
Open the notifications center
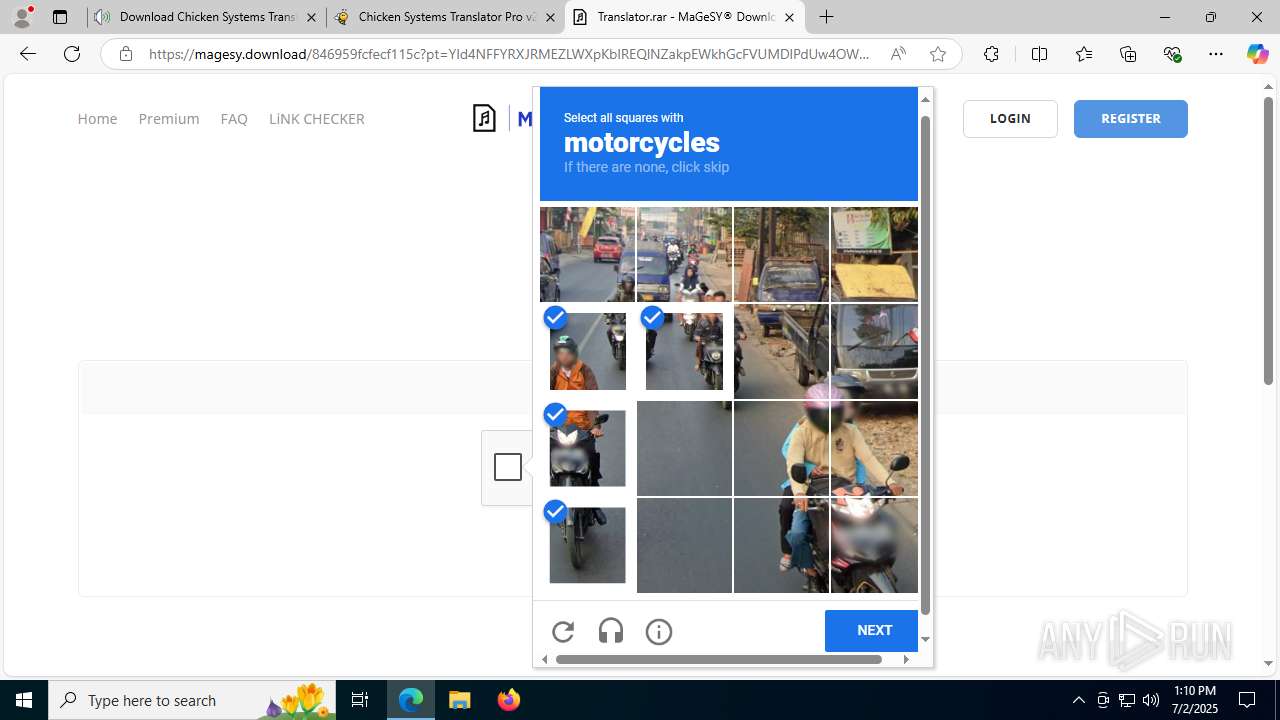pyautogui.click(x=1247, y=700)
